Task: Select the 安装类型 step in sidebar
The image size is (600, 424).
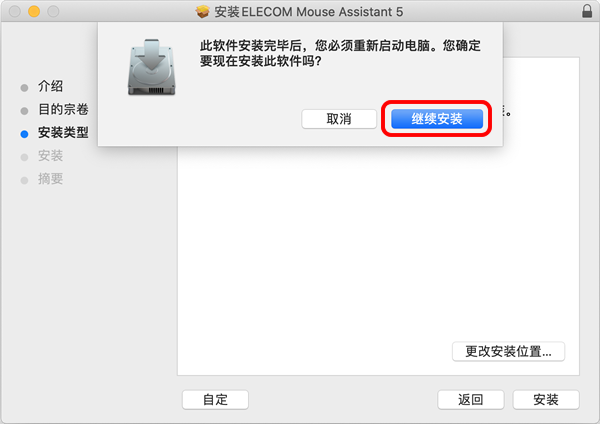Action: coord(63,132)
